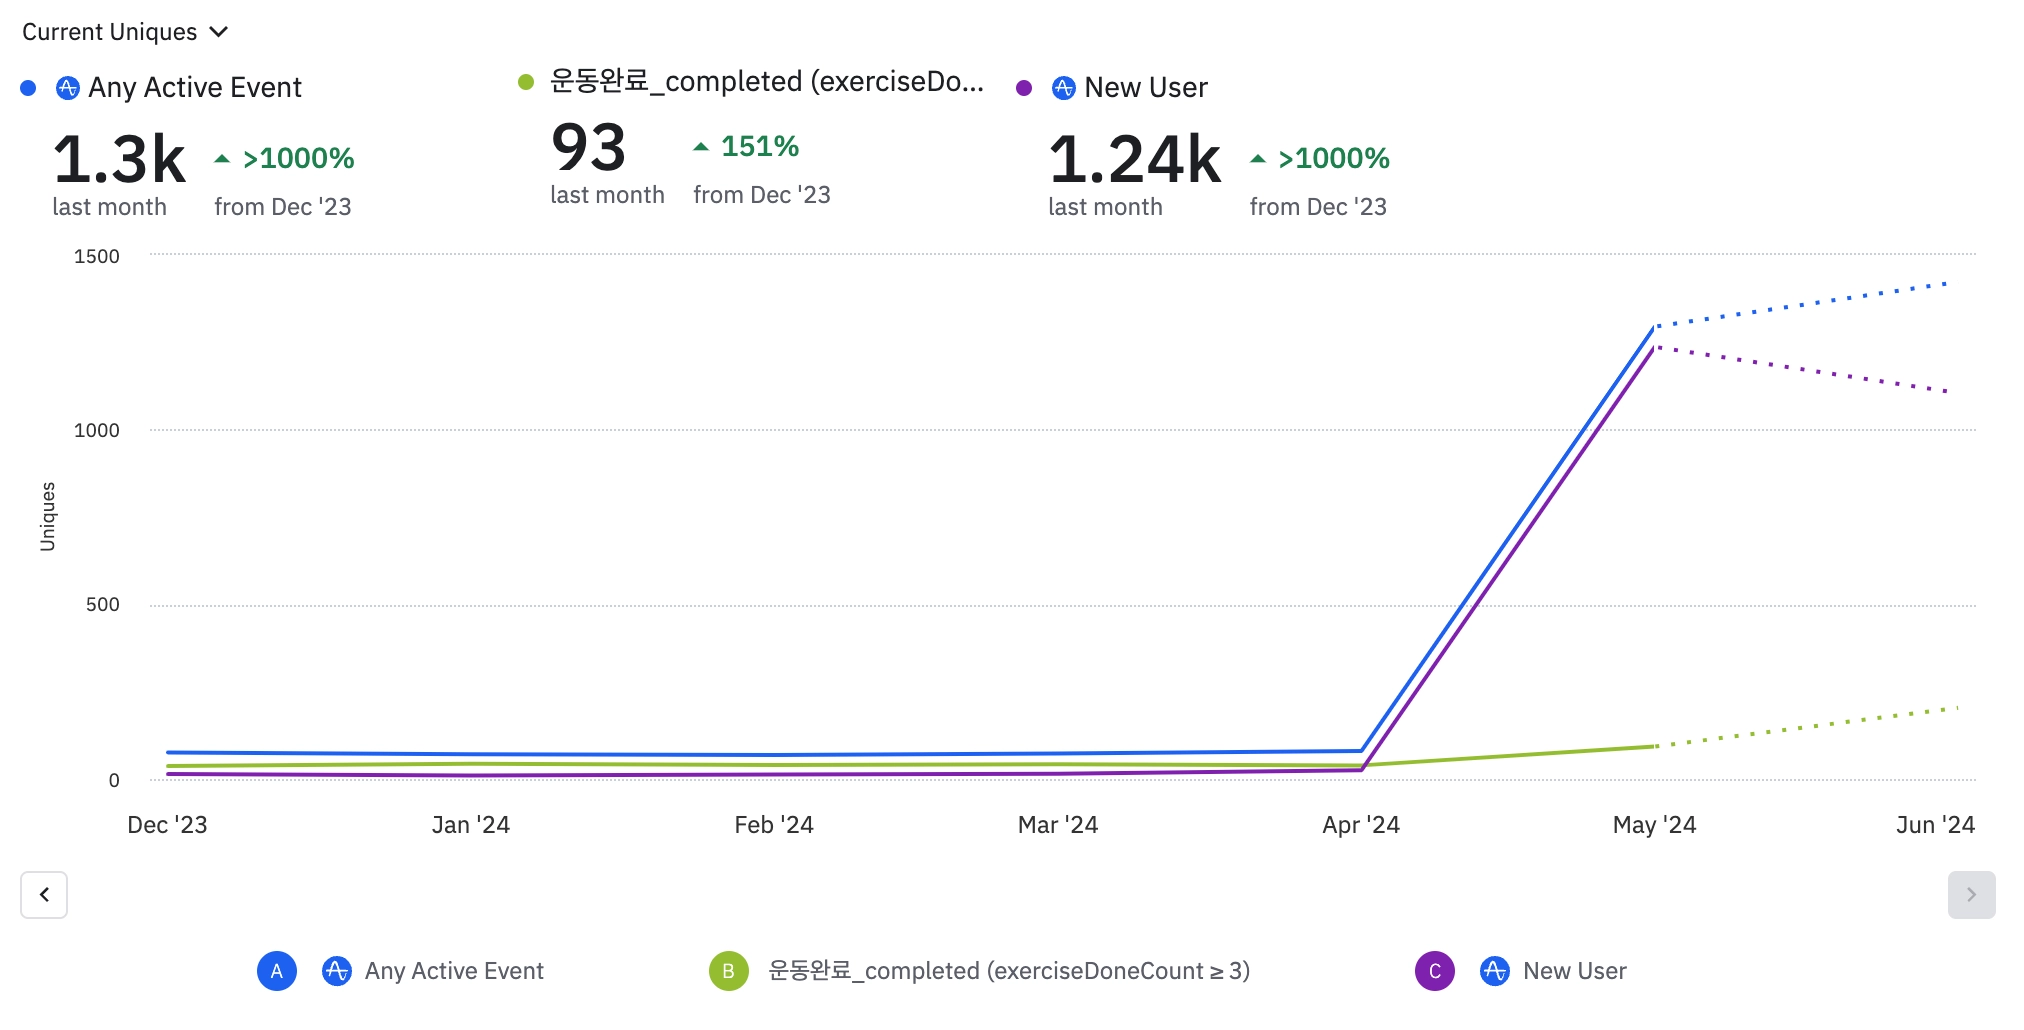Click the >1000% change next to 1.3k
The width and height of the screenshot is (2024, 1030).
pos(299,158)
